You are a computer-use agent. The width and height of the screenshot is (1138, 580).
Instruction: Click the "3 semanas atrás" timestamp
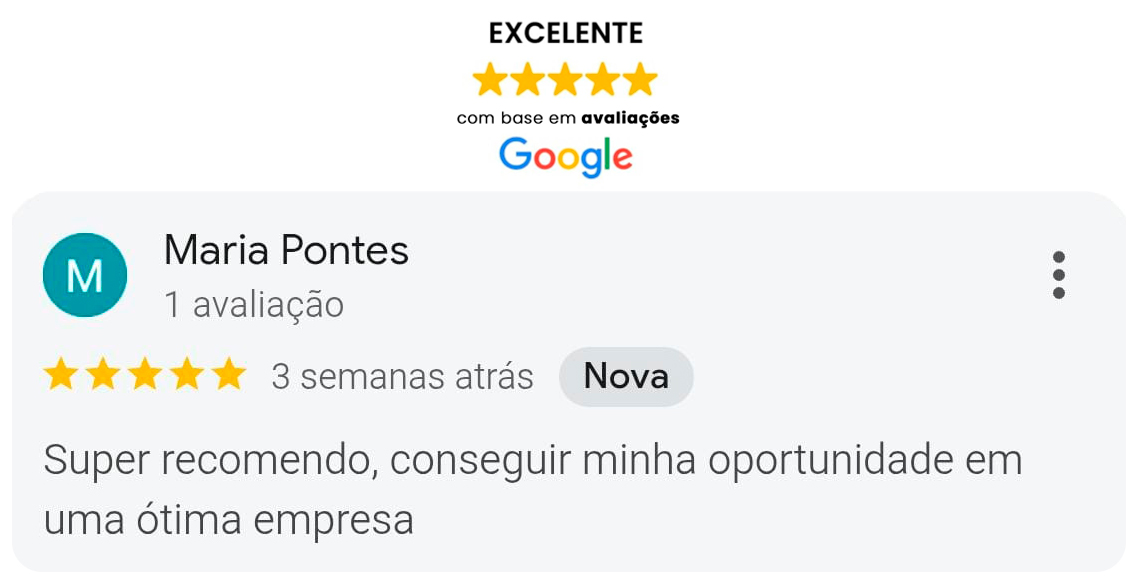[402, 377]
